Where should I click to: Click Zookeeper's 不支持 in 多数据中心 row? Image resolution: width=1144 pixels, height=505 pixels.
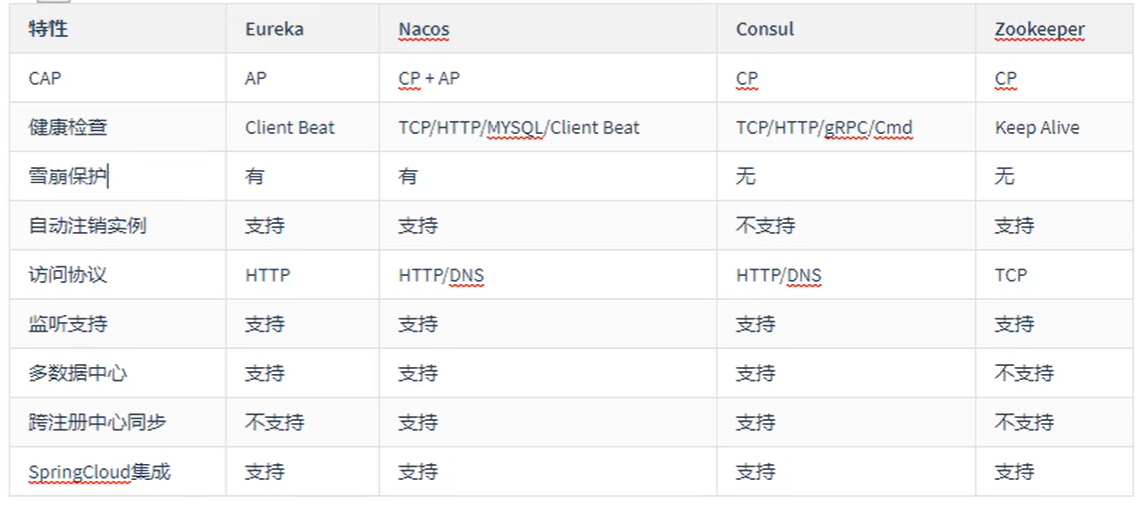[1024, 373]
